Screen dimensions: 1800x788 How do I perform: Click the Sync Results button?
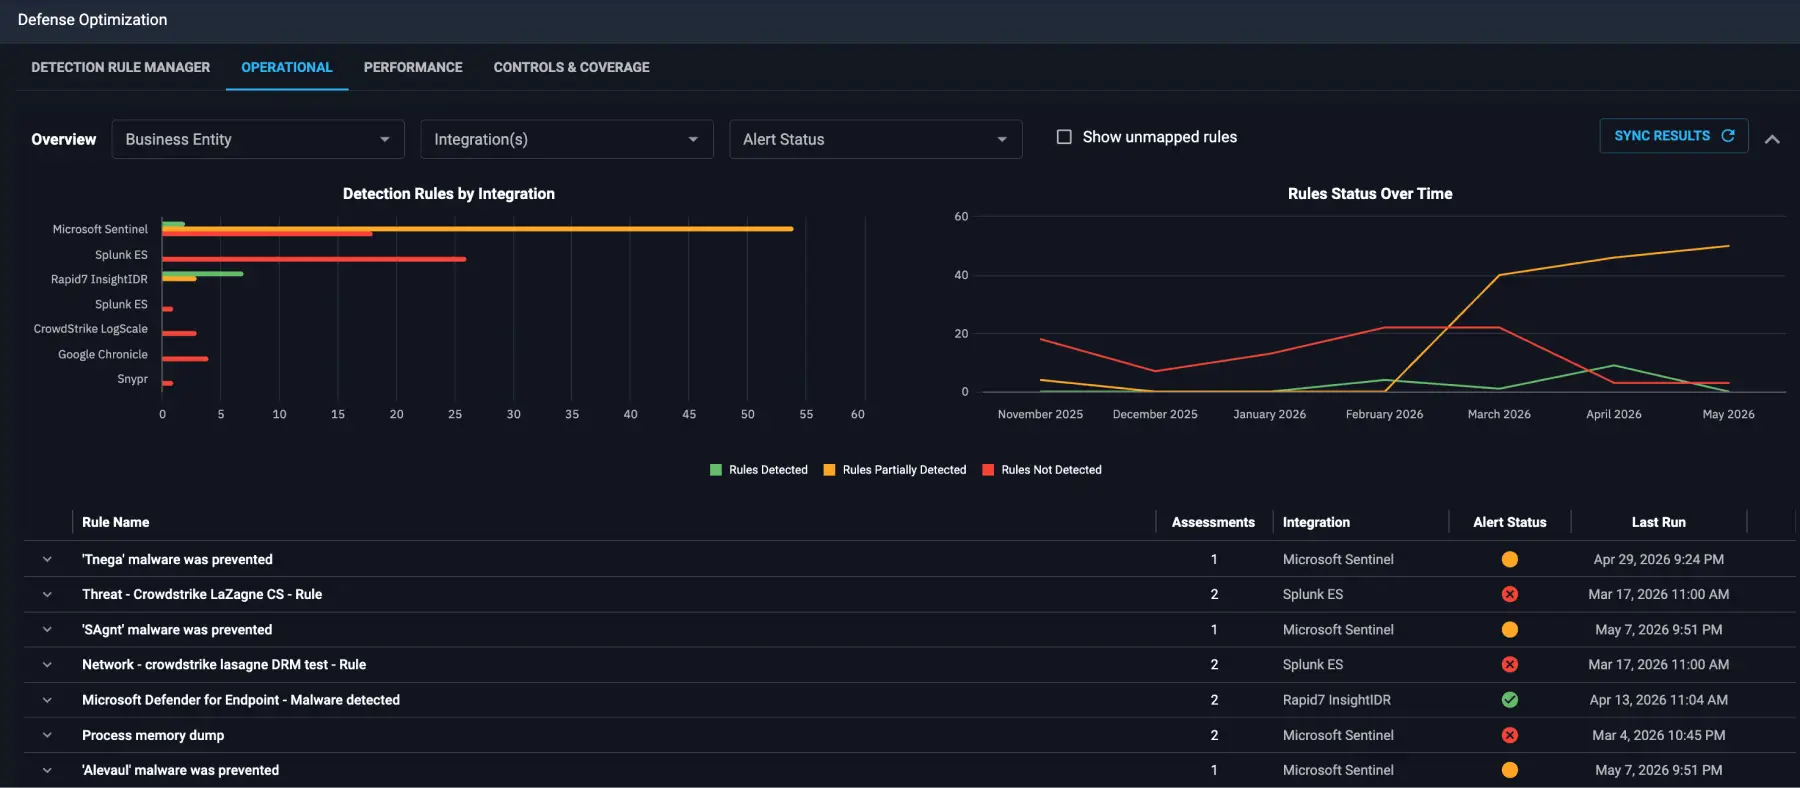pos(1674,136)
